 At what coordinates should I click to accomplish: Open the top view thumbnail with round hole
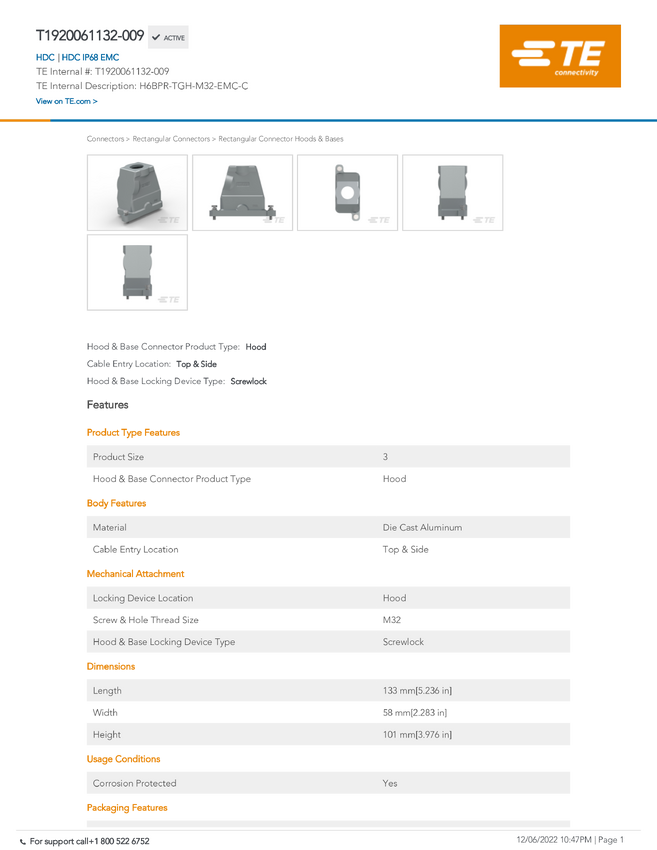[x=347, y=192]
